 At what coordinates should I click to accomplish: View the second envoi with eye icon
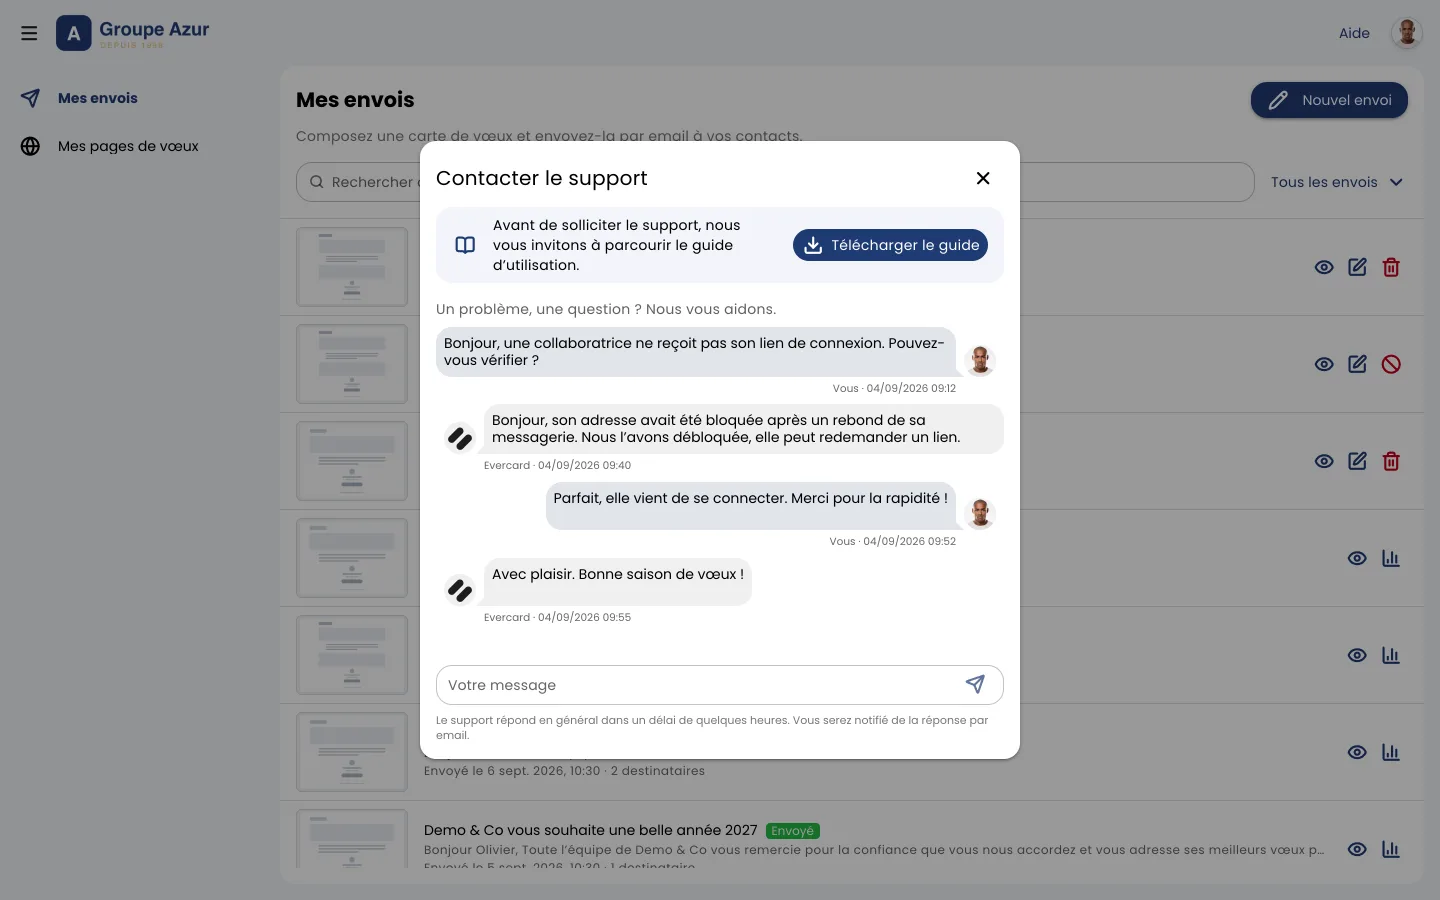(1324, 364)
